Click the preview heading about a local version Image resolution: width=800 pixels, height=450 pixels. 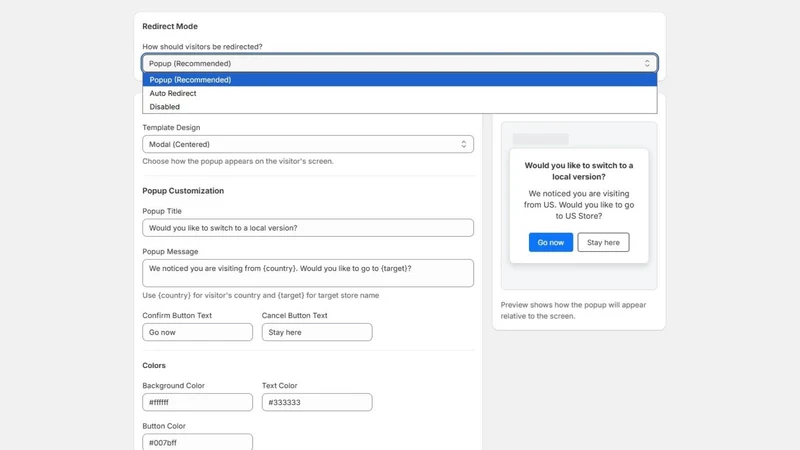pyautogui.click(x=579, y=171)
